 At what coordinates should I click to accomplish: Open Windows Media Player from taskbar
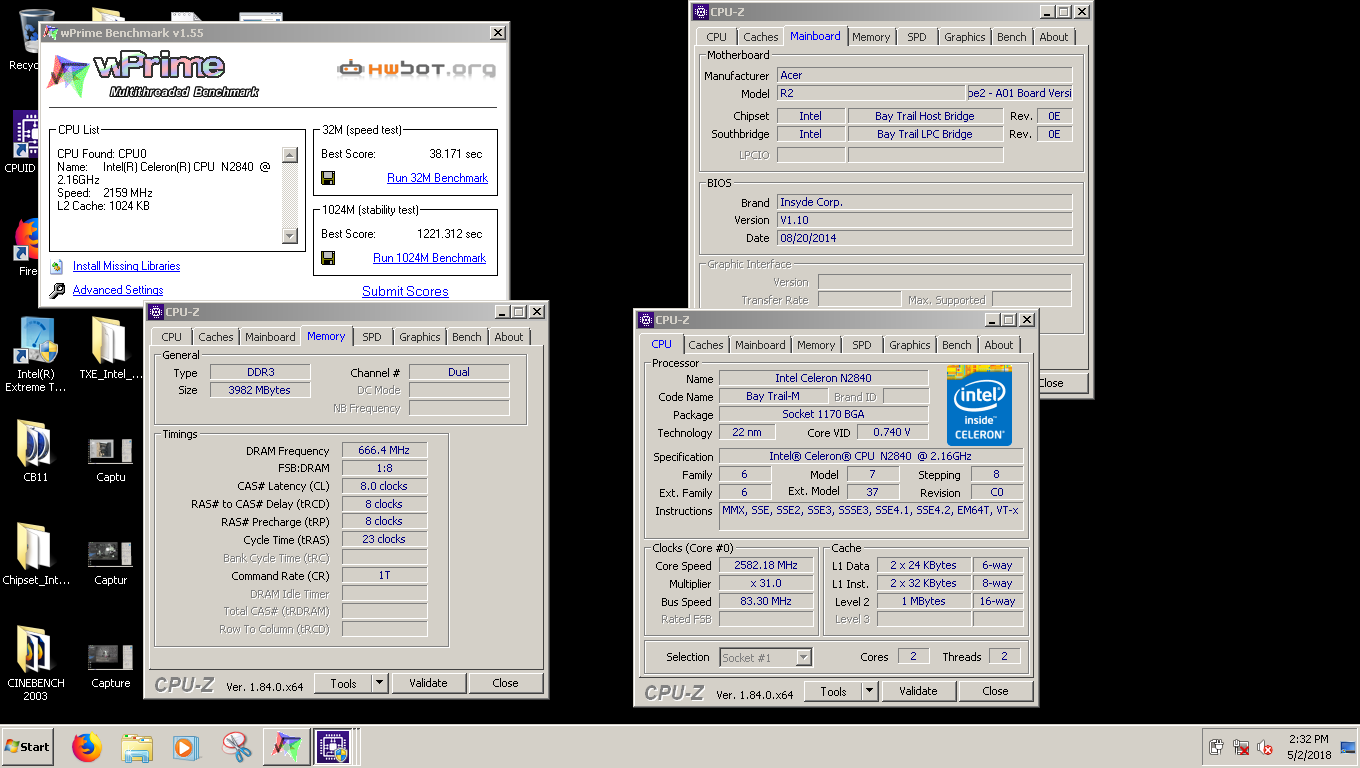click(185, 747)
